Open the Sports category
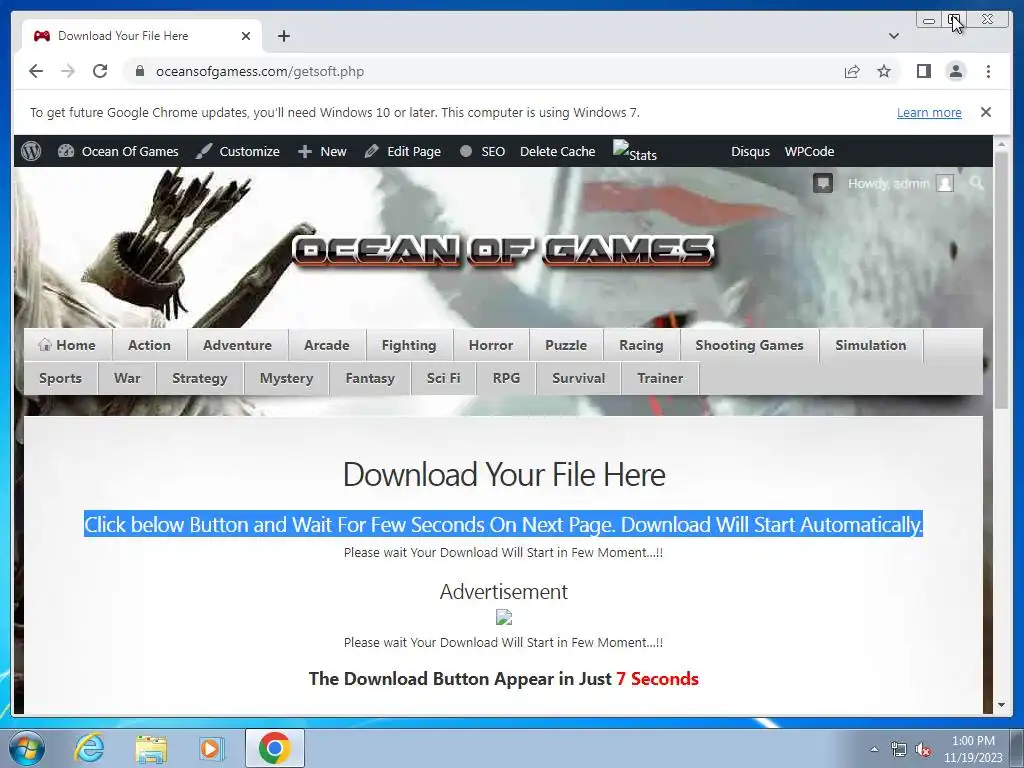Viewport: 1024px width, 768px height. pyautogui.click(x=60, y=378)
